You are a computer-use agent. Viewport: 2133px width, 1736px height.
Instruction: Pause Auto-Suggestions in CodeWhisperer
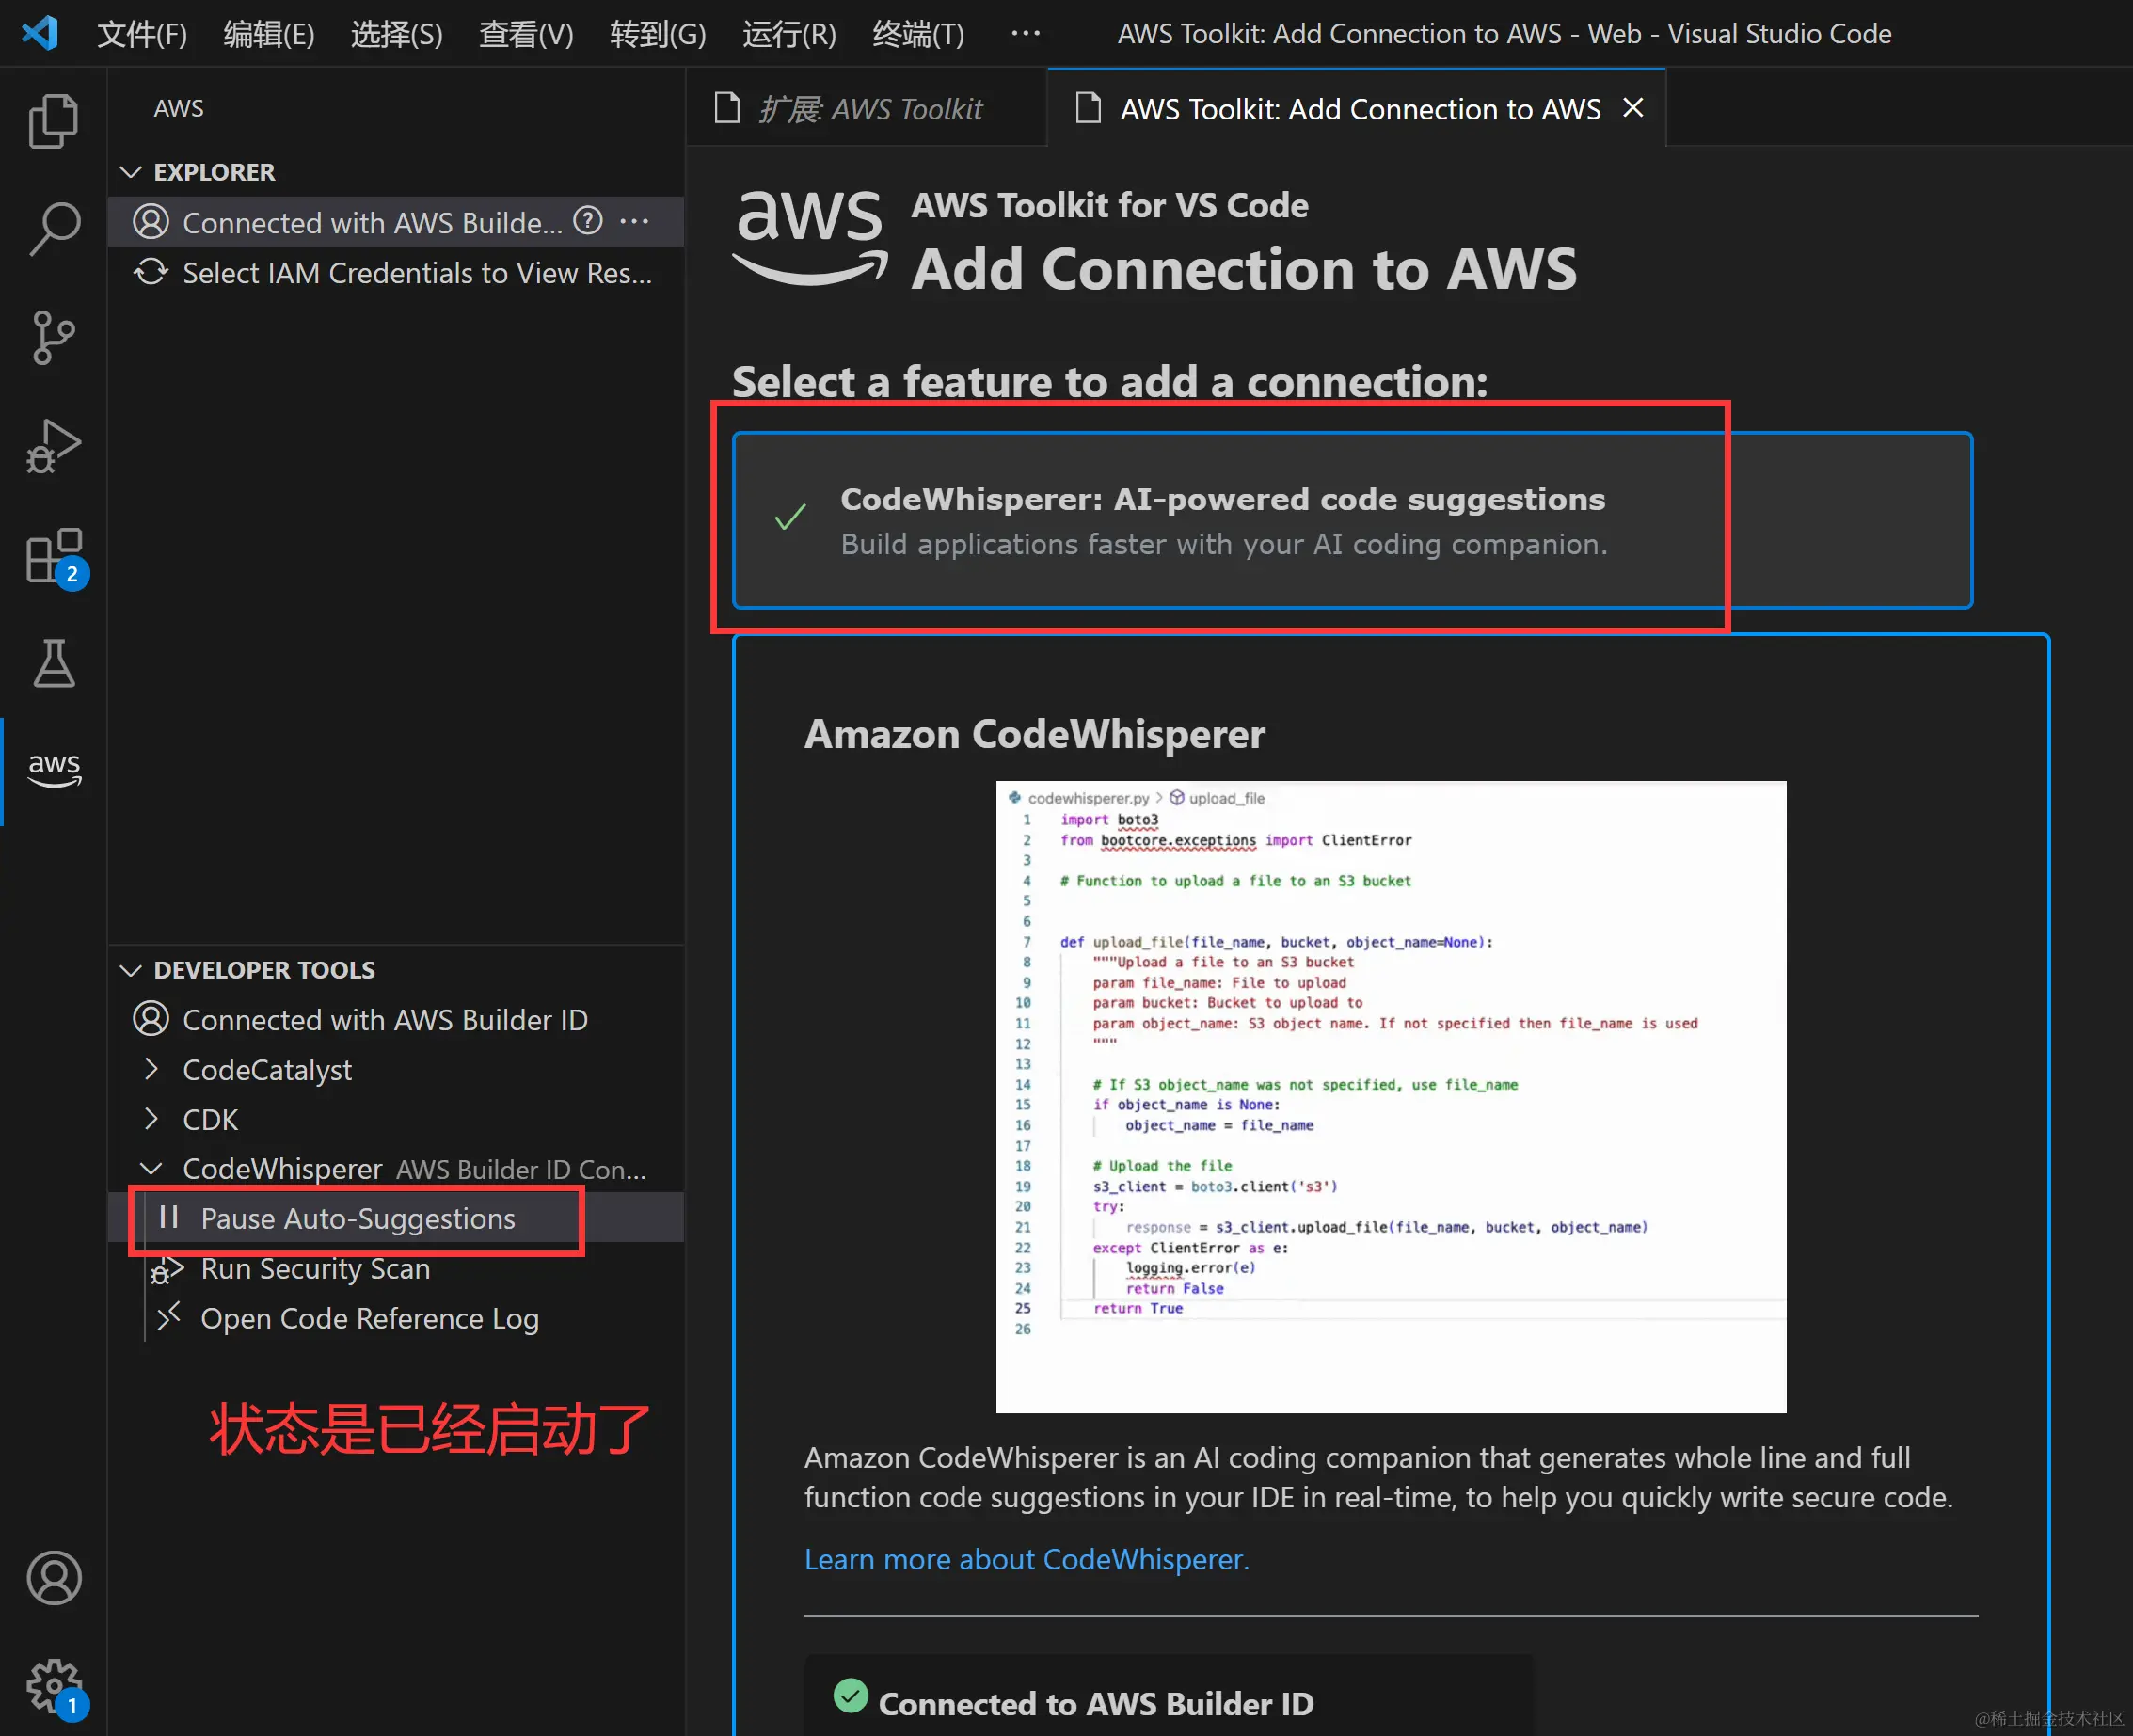click(x=357, y=1218)
